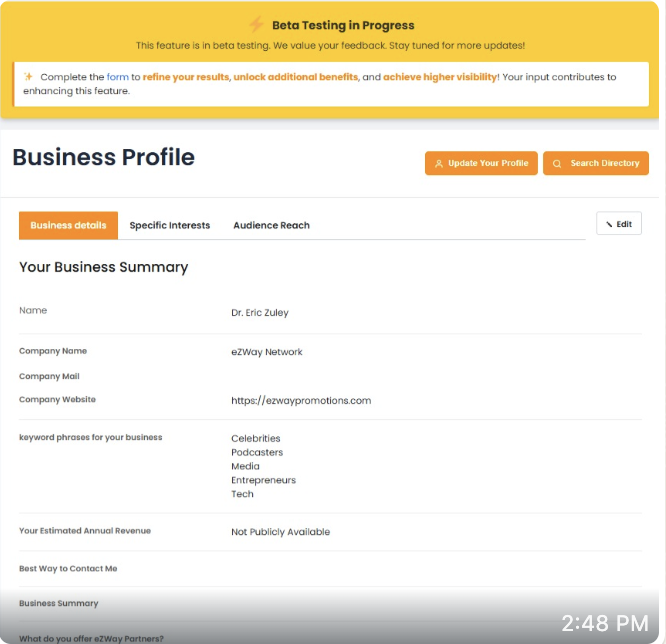Click the lightning bolt icon in beta banner
The width and height of the screenshot is (666, 644).
[x=256, y=25]
